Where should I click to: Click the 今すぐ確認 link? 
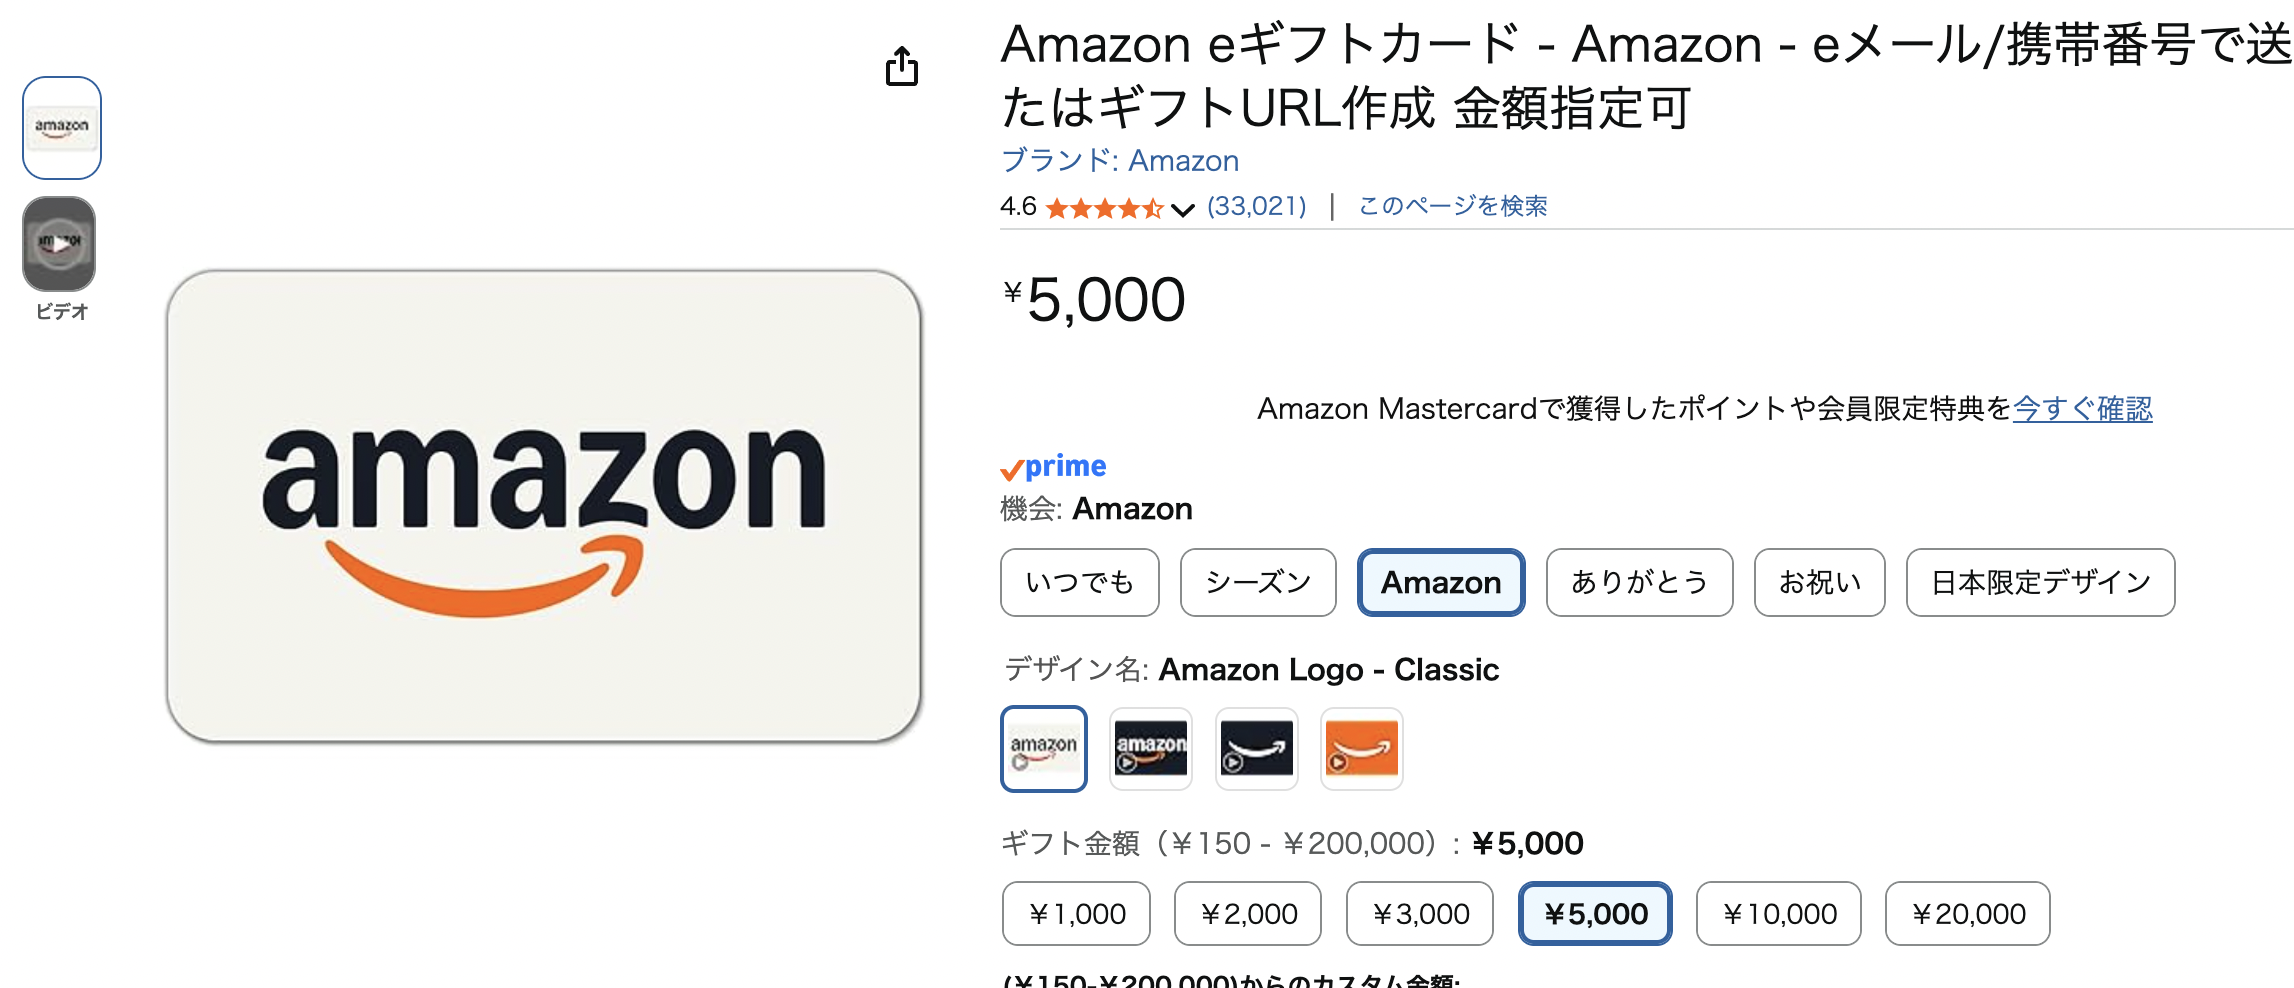tap(2082, 409)
